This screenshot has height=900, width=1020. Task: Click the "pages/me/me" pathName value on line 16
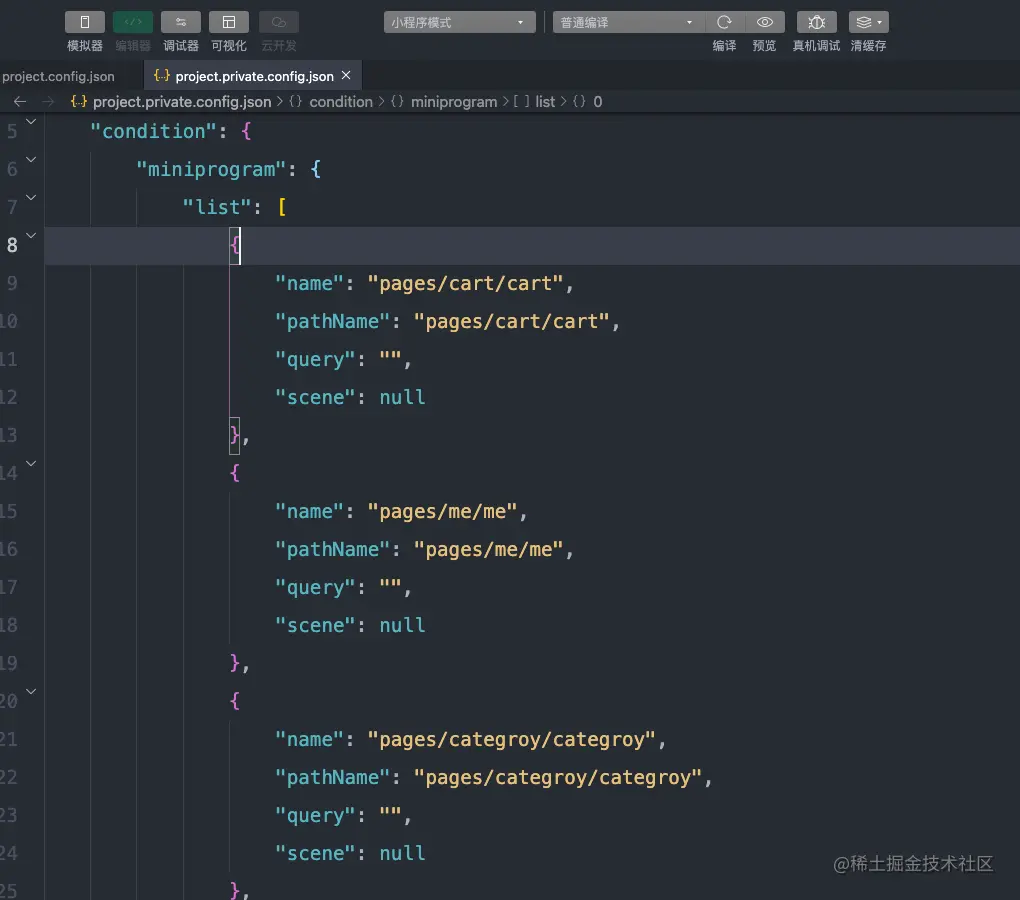tap(489, 549)
